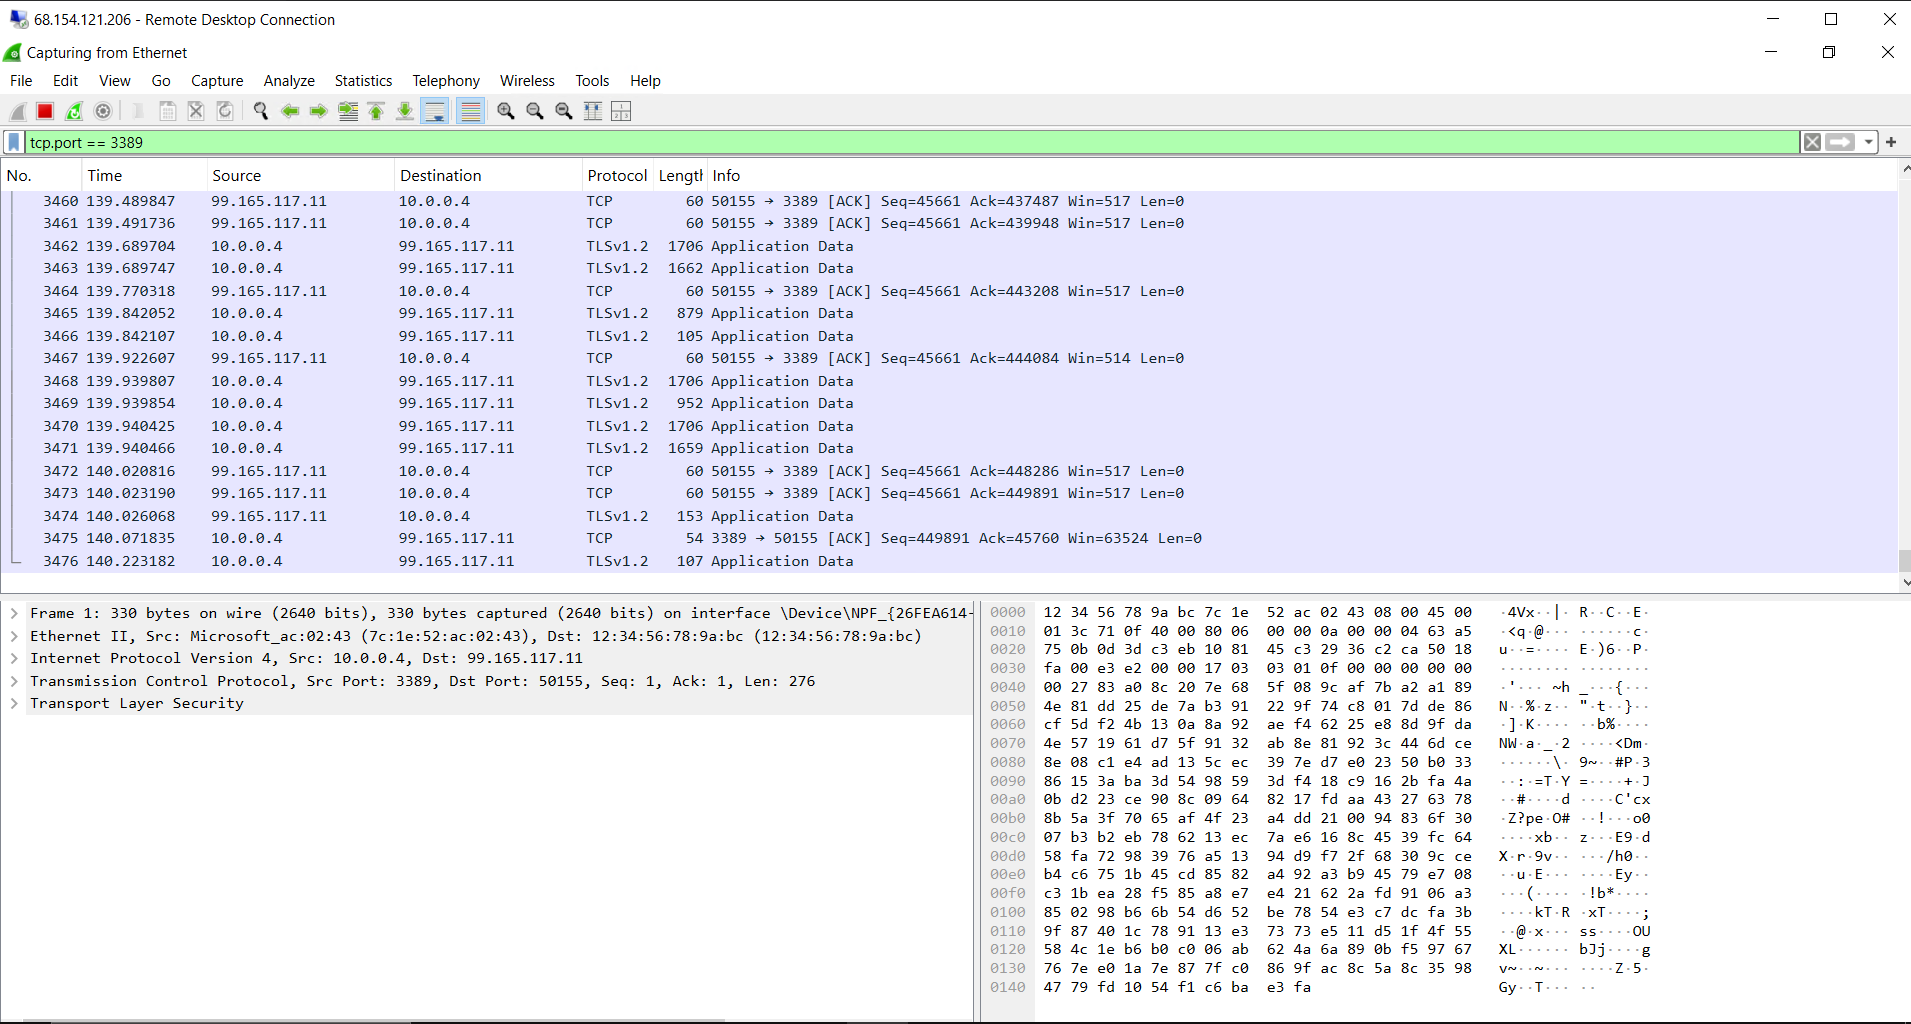1911x1024 pixels.
Task: Sort packets by Protocol column header
Action: [x=617, y=176]
